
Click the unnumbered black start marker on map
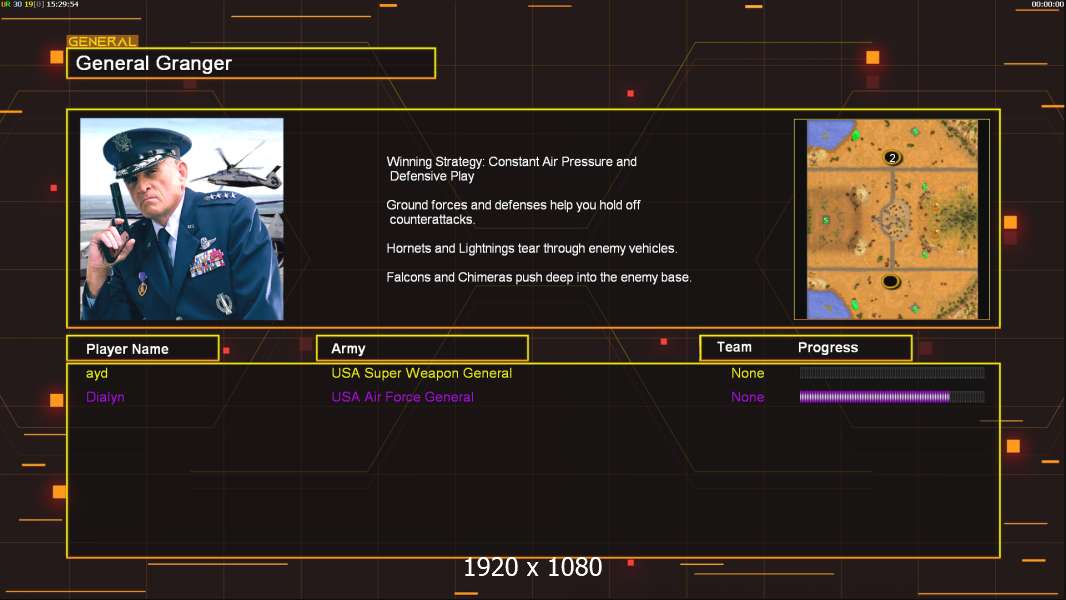point(891,281)
